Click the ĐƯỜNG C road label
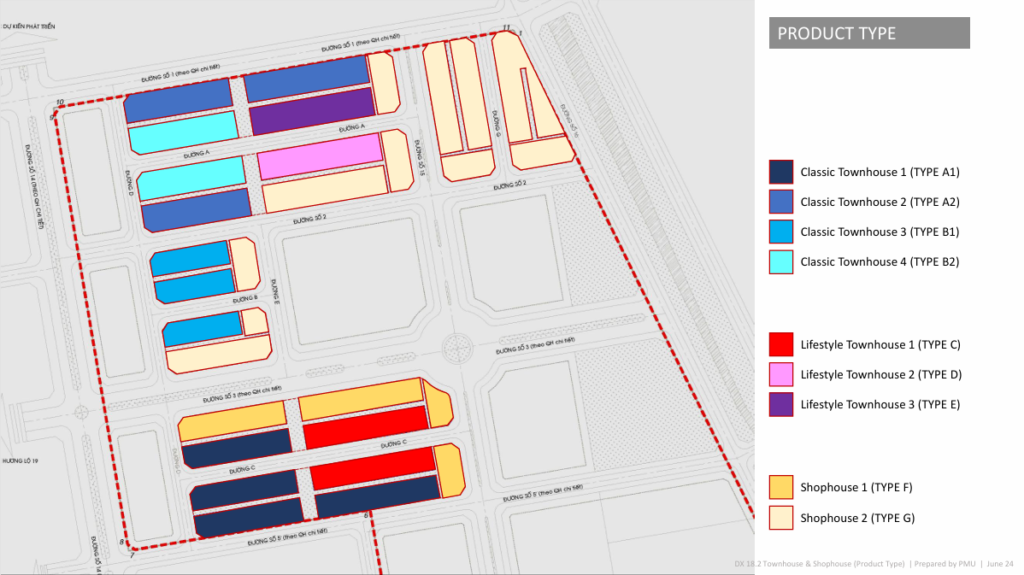This screenshot has width=1024, height=575. tap(392, 443)
